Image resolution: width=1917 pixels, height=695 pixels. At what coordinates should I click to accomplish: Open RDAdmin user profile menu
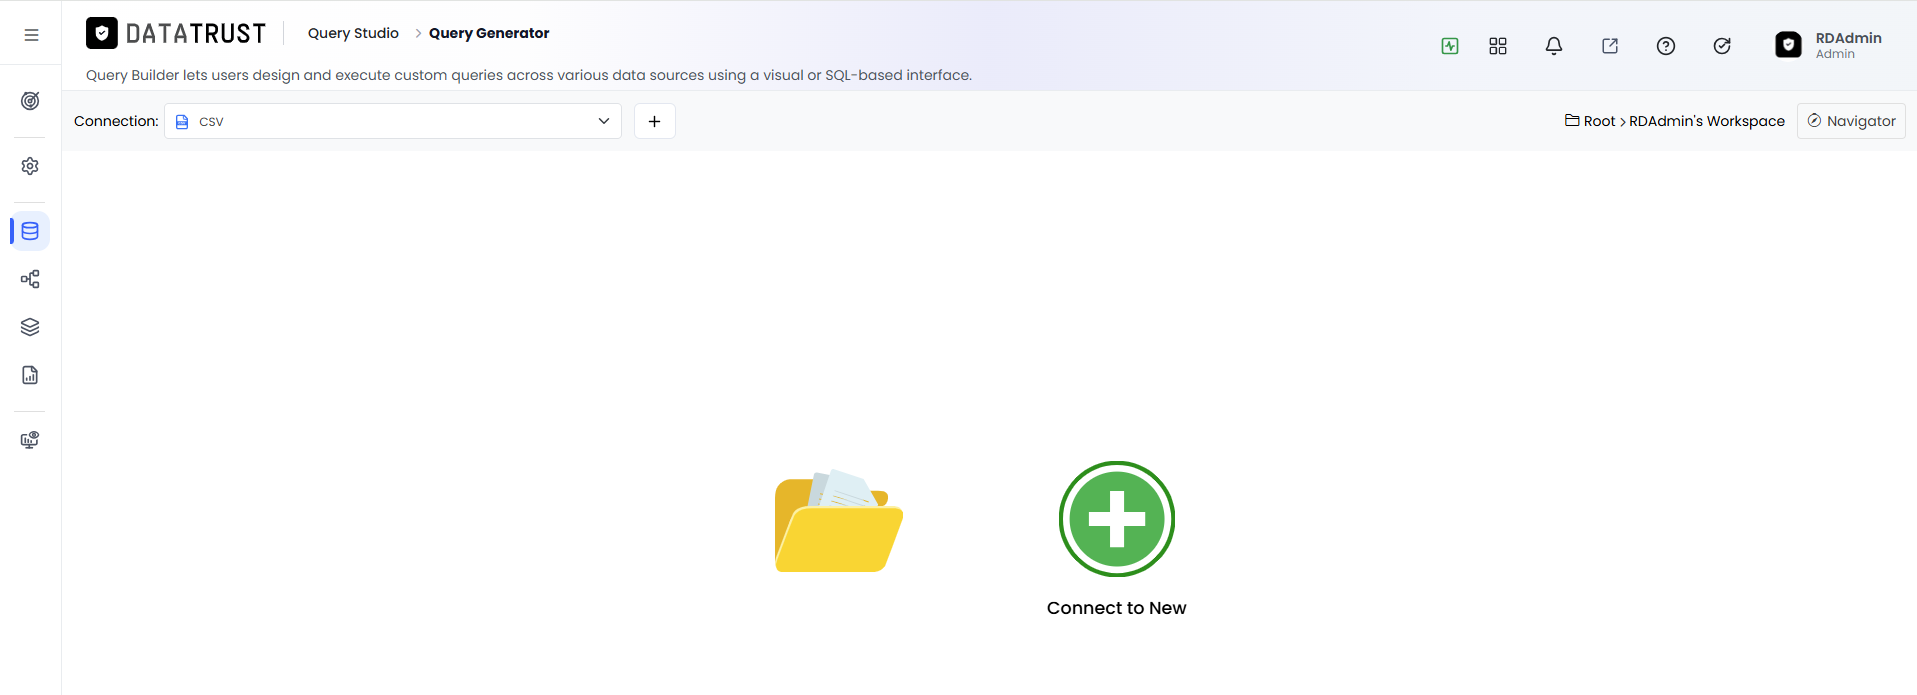(x=1829, y=45)
